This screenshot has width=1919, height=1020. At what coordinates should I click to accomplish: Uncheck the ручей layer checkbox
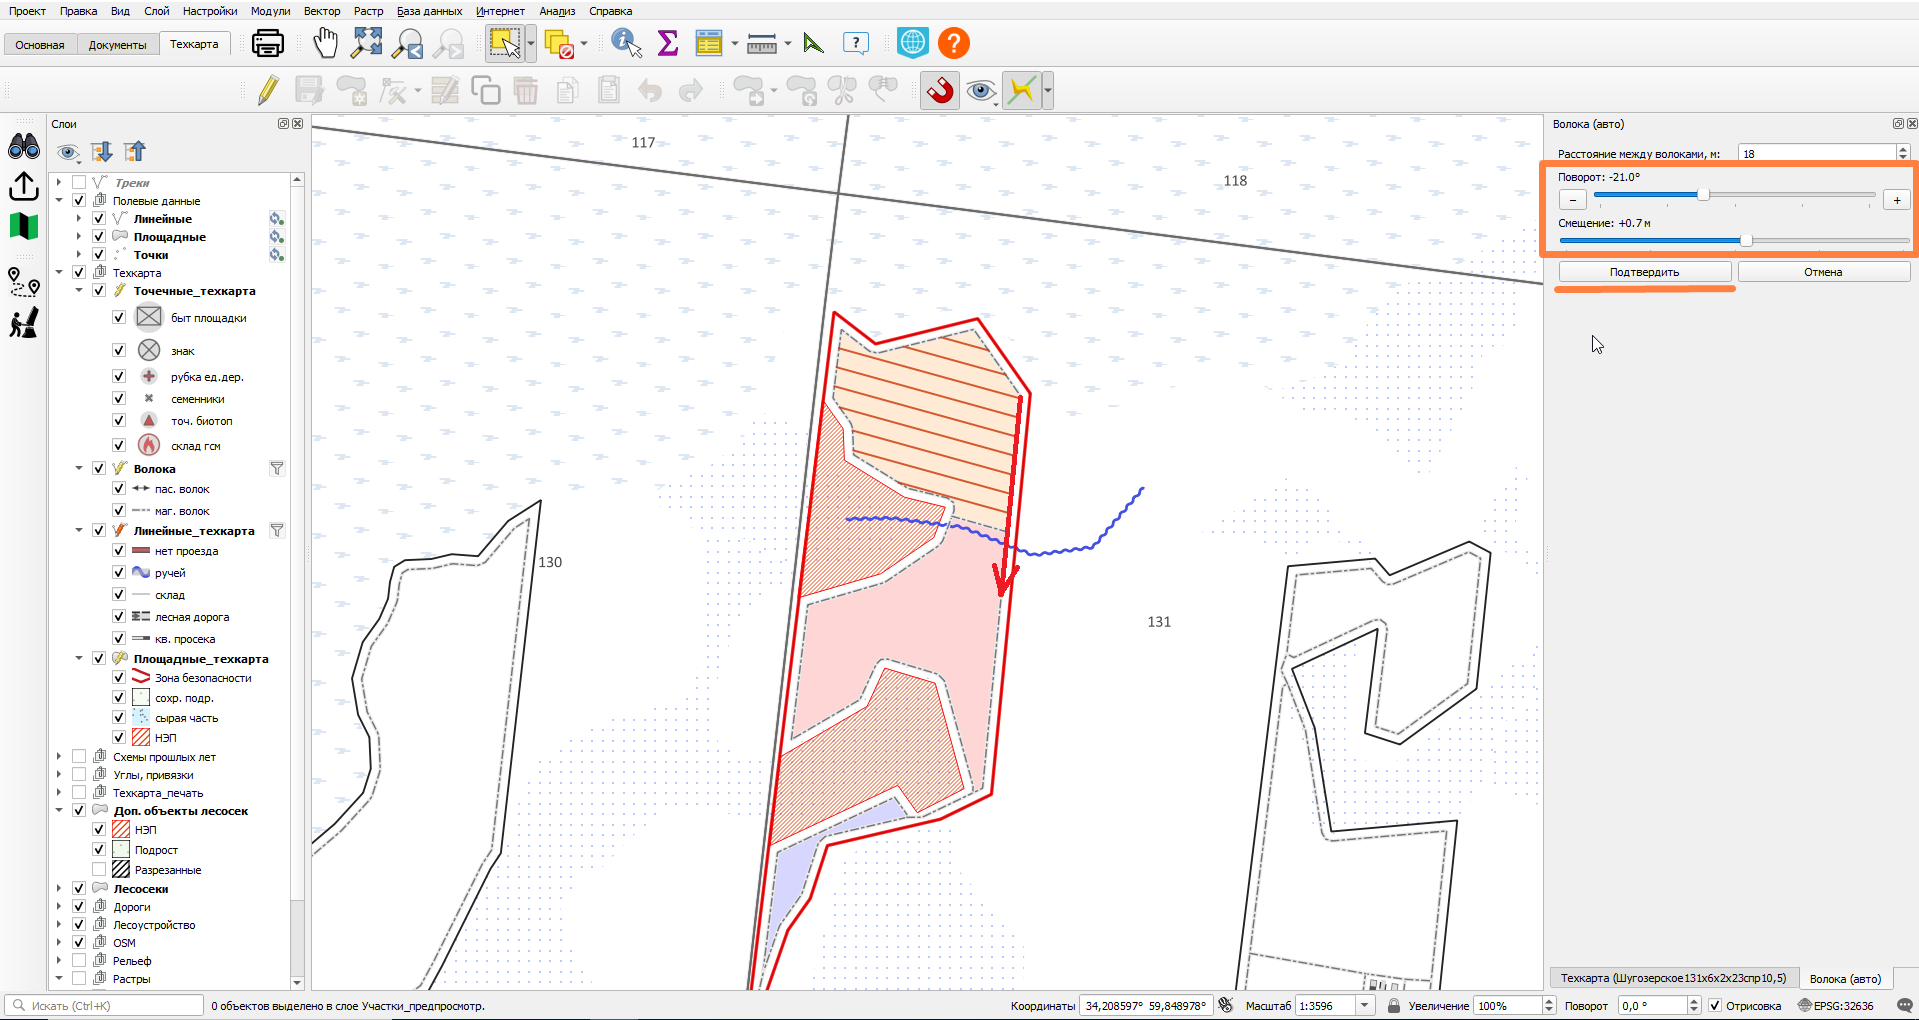pyautogui.click(x=119, y=573)
